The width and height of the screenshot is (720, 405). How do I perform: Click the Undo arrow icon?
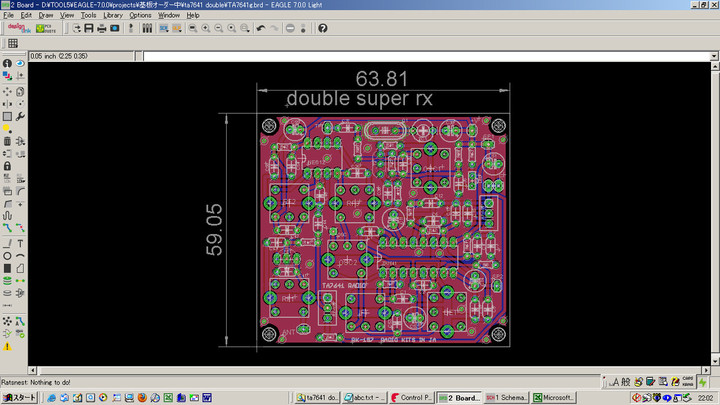(x=260, y=28)
